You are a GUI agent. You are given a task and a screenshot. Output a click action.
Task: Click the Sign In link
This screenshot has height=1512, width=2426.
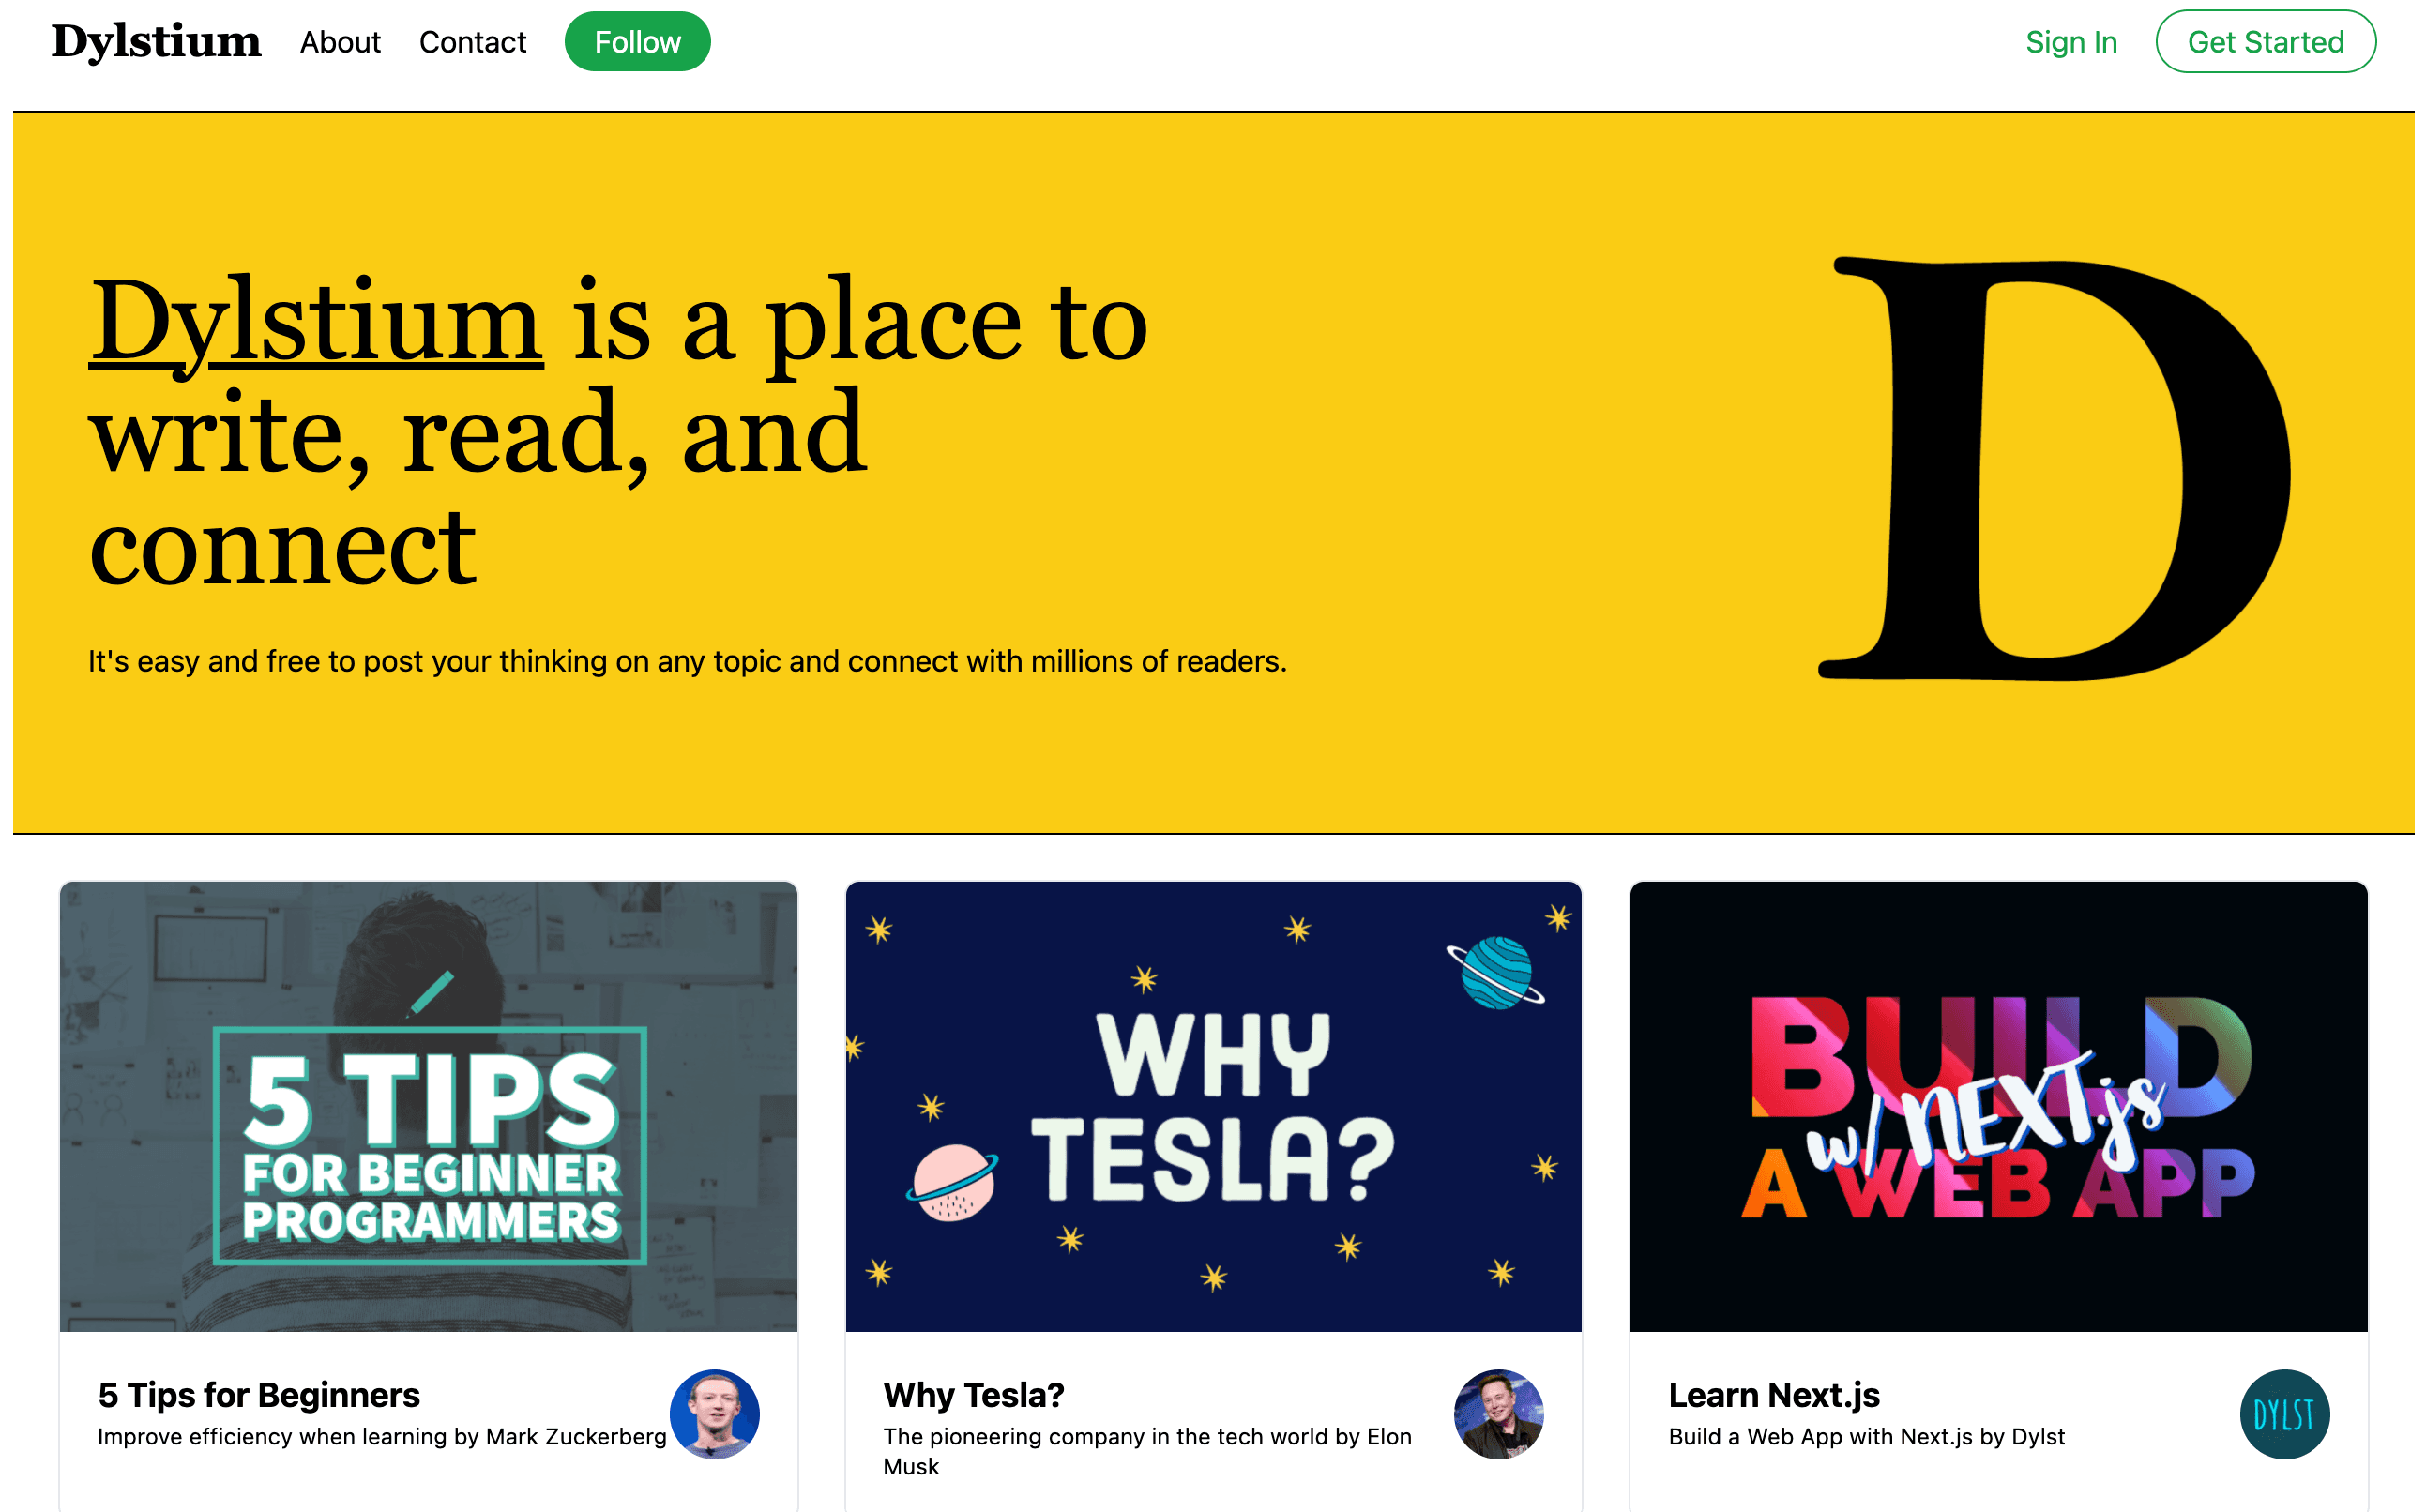pos(2071,42)
